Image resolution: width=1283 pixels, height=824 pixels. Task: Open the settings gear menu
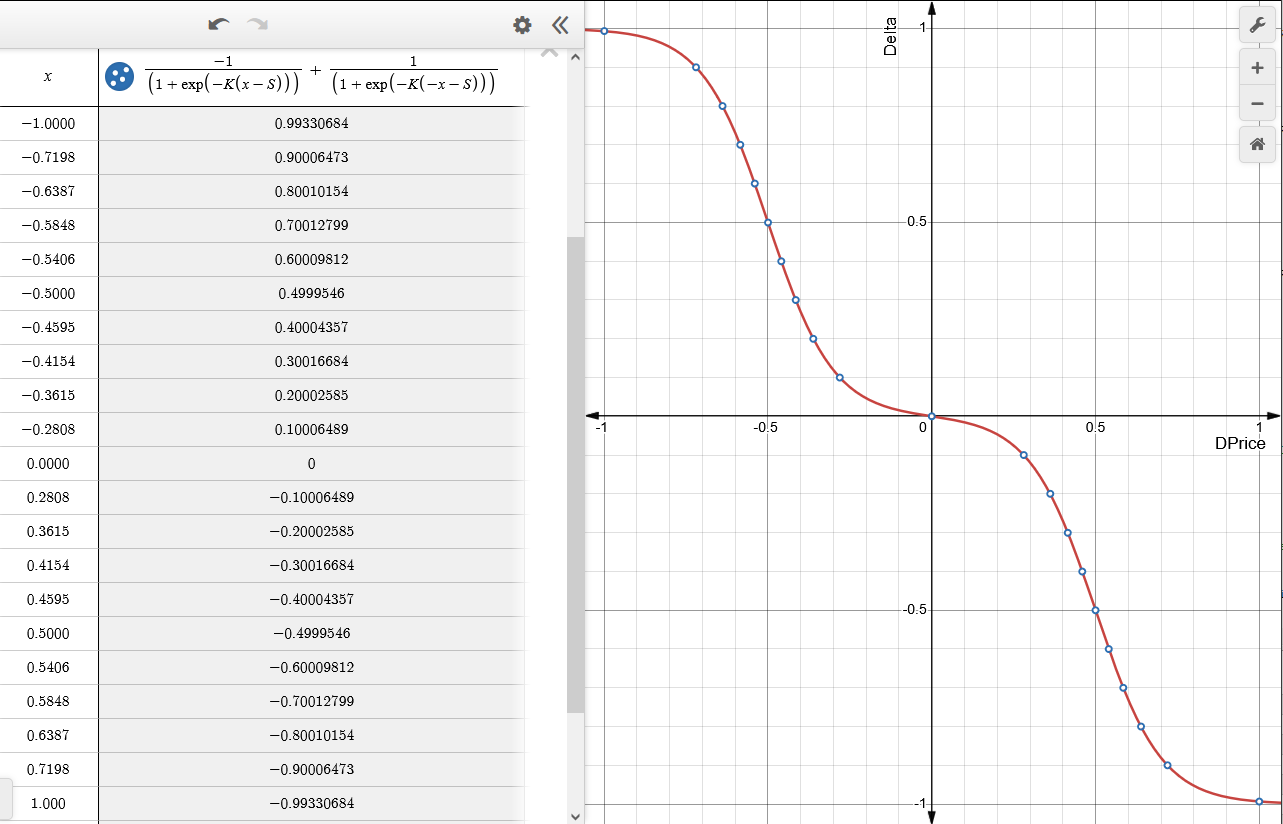pos(522,25)
